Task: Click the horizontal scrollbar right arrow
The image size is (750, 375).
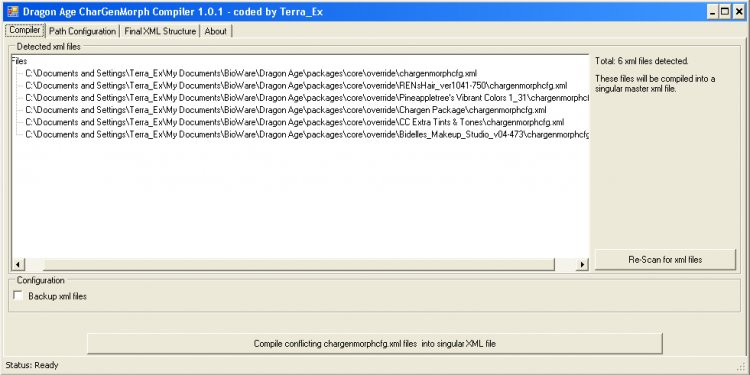Action: [x=582, y=265]
